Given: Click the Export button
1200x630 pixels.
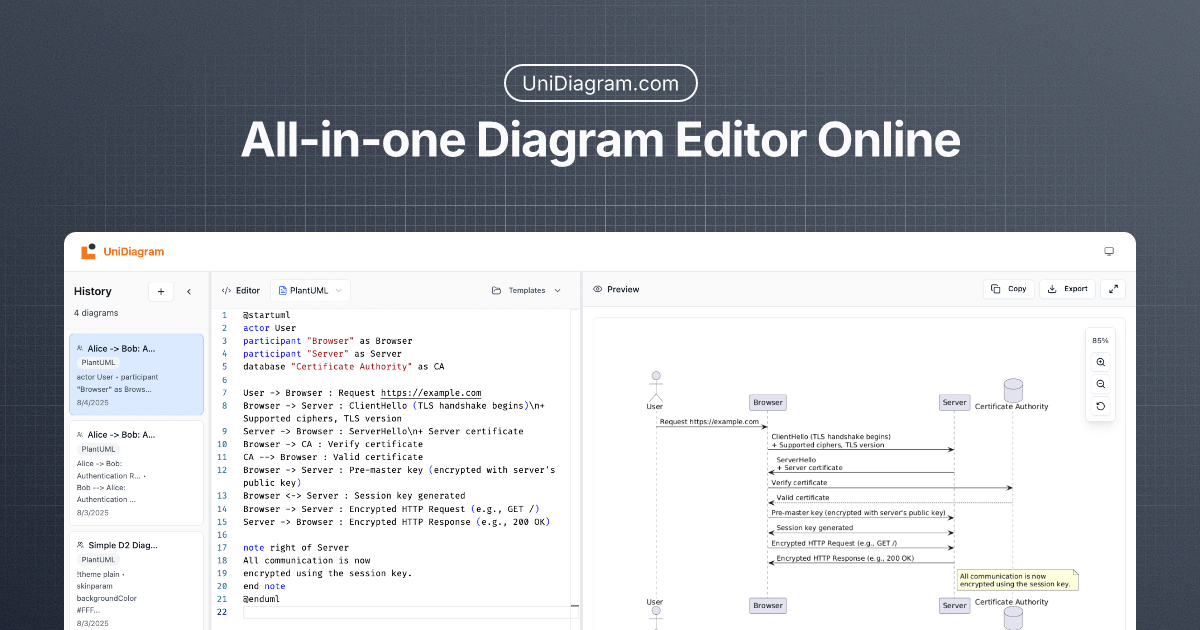Looking at the screenshot, I should (x=1067, y=288).
